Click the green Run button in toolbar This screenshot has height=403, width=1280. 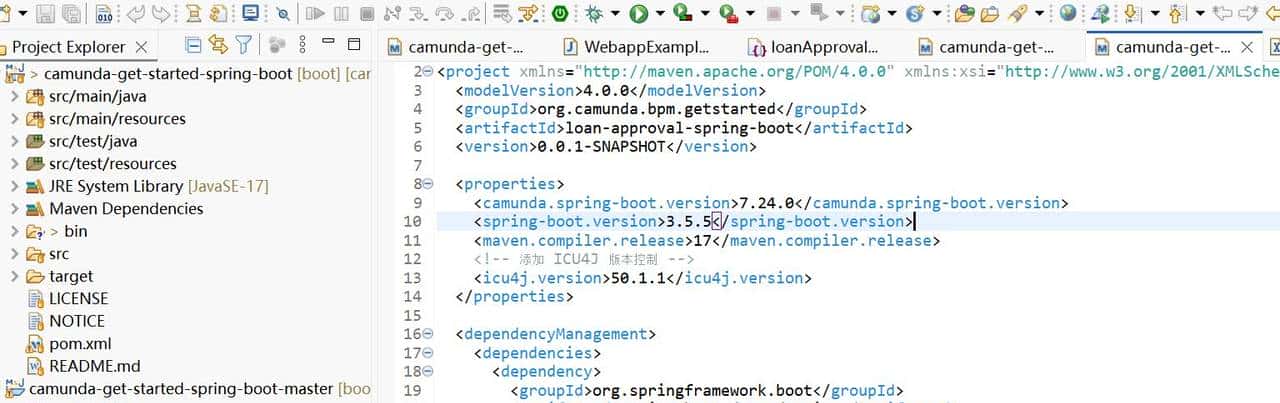point(637,14)
